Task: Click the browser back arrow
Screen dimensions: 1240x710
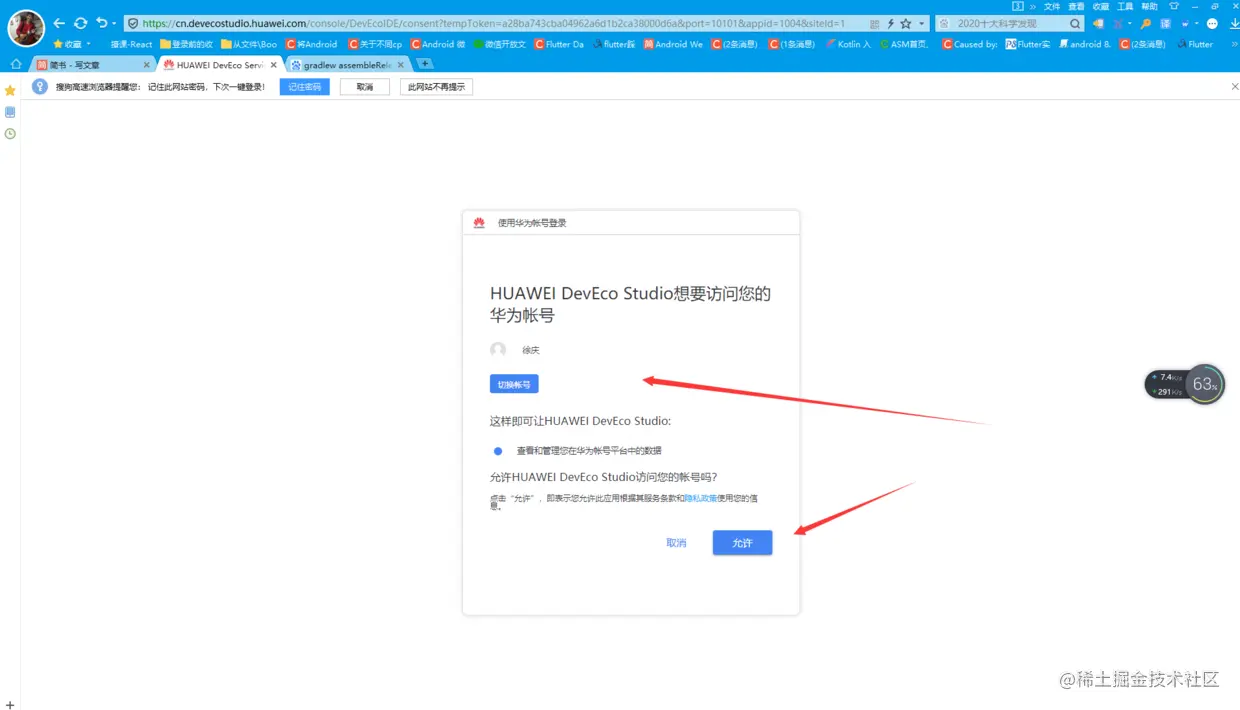Action: 59,23
